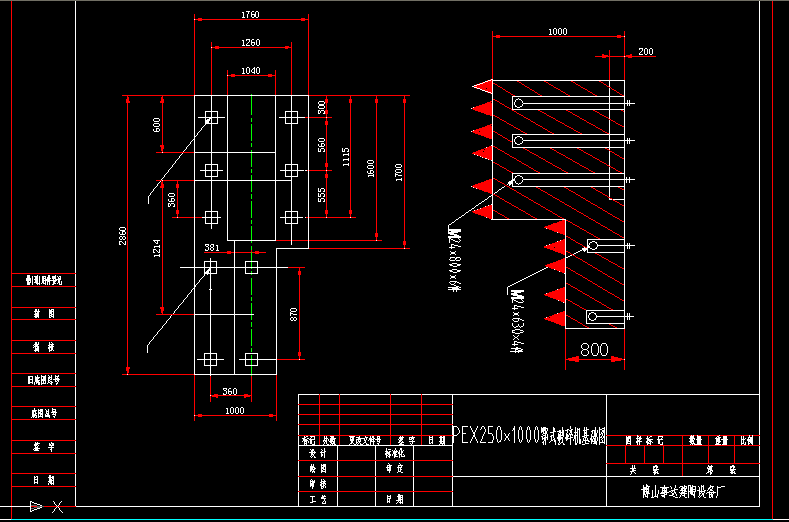Select the 870 vertical dimension text
Image resolution: width=789 pixels, height=522 pixels.
point(294,313)
